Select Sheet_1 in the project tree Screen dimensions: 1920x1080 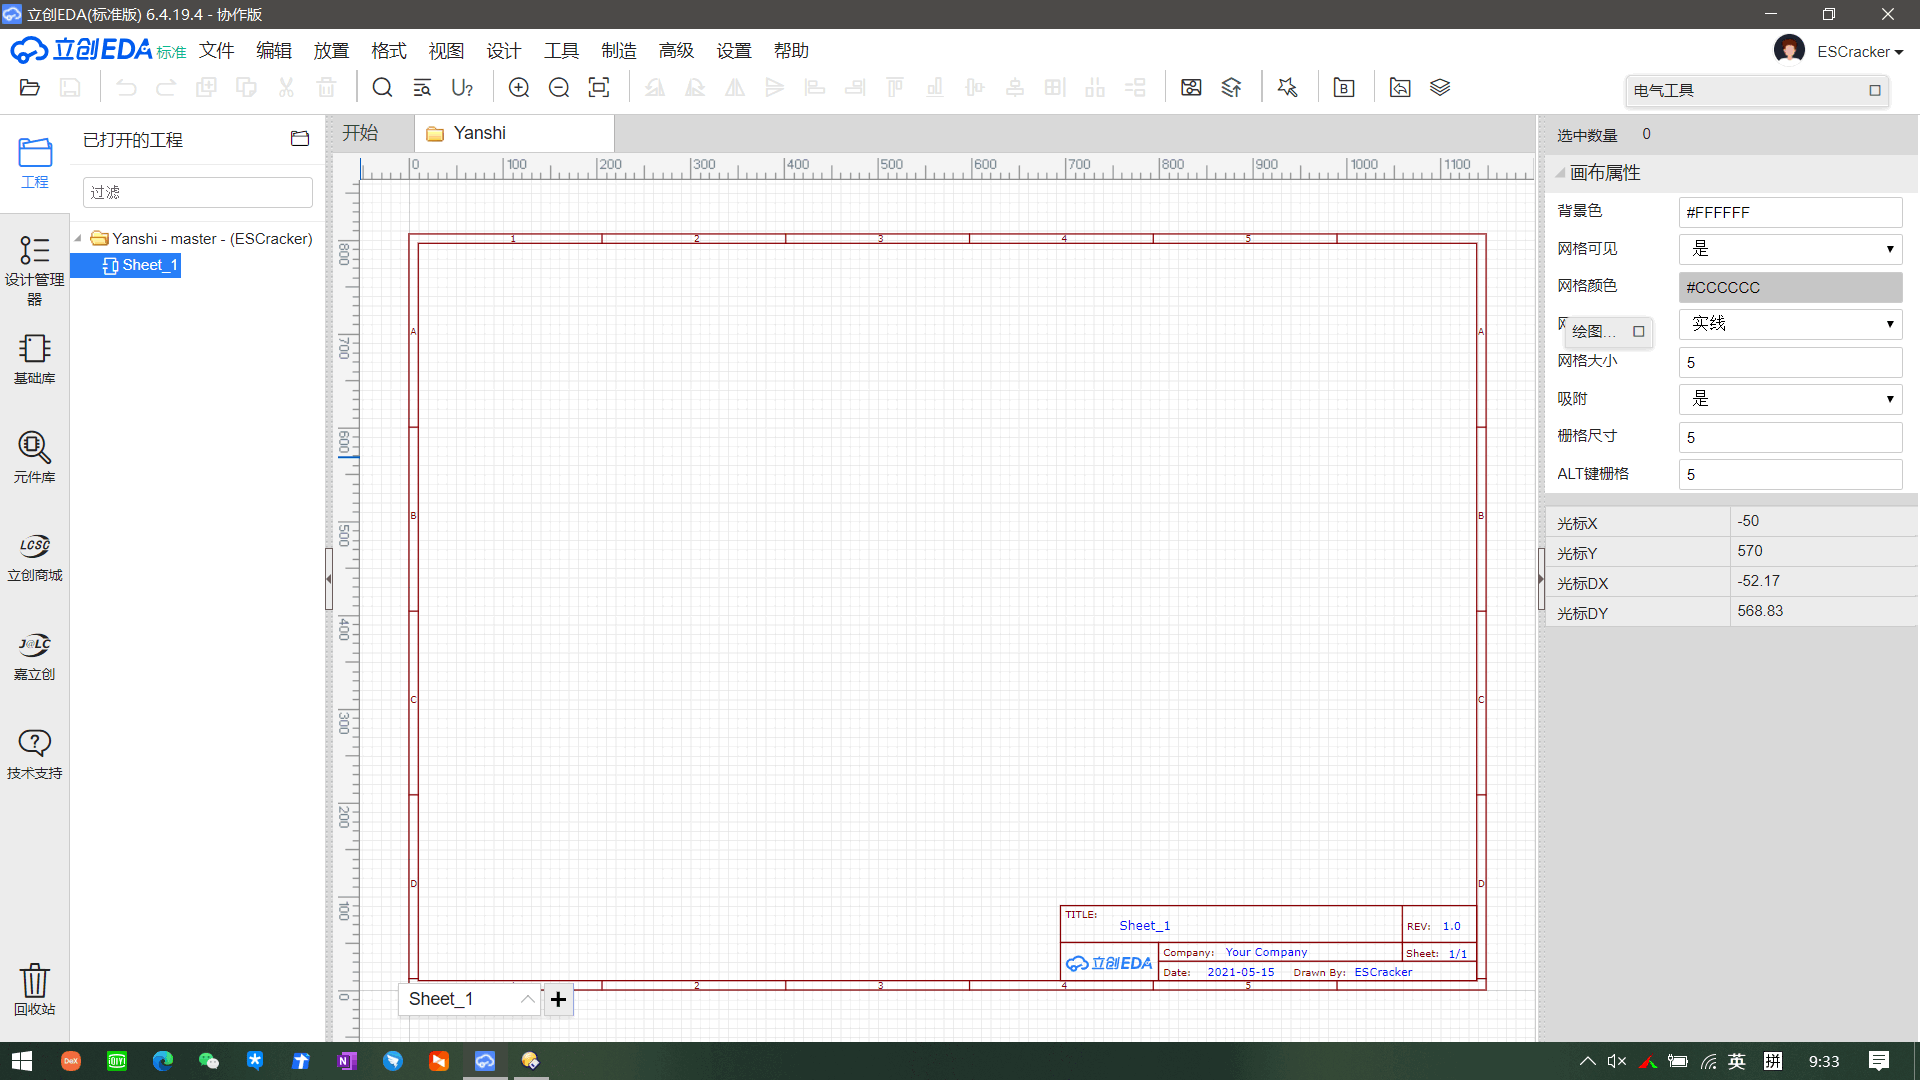[141, 265]
